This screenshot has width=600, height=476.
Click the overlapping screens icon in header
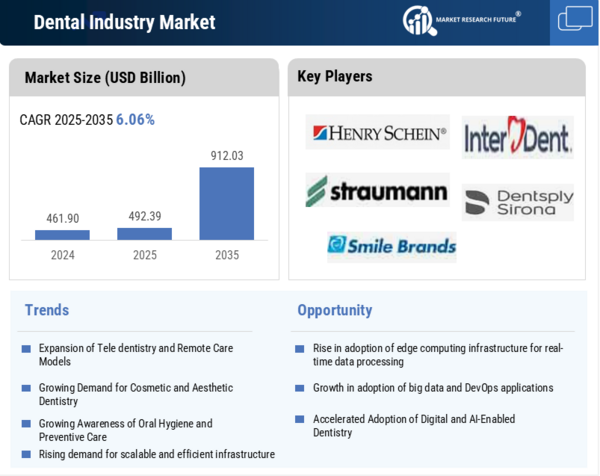click(x=575, y=19)
